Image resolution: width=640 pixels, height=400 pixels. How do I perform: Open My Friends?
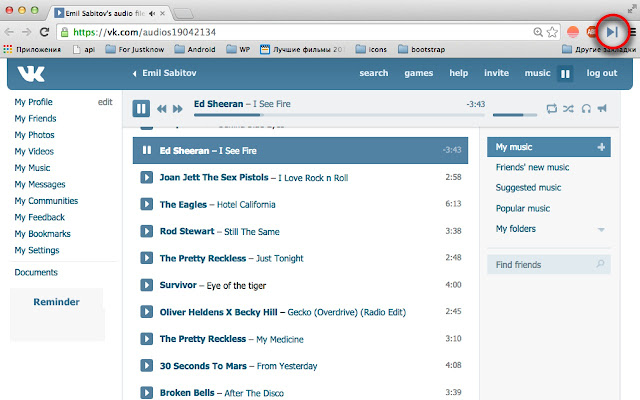36,118
